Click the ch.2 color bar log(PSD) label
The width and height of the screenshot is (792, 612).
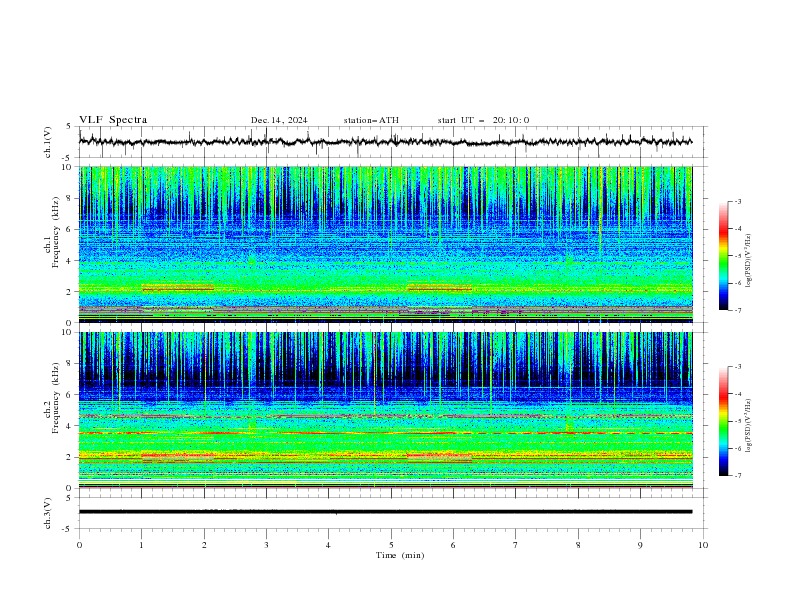749,426
